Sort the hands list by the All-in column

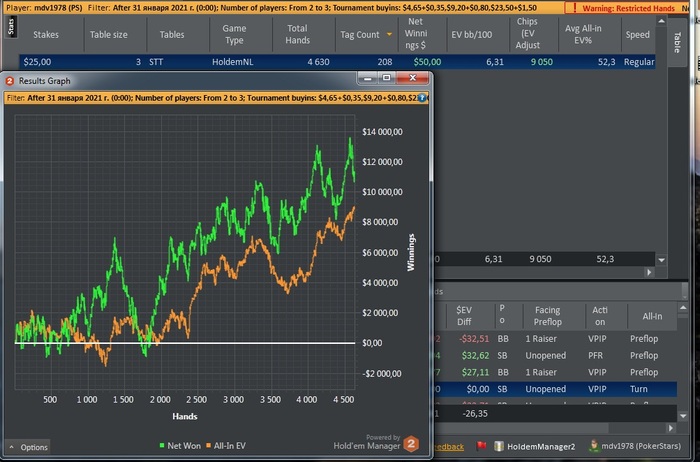tap(652, 316)
